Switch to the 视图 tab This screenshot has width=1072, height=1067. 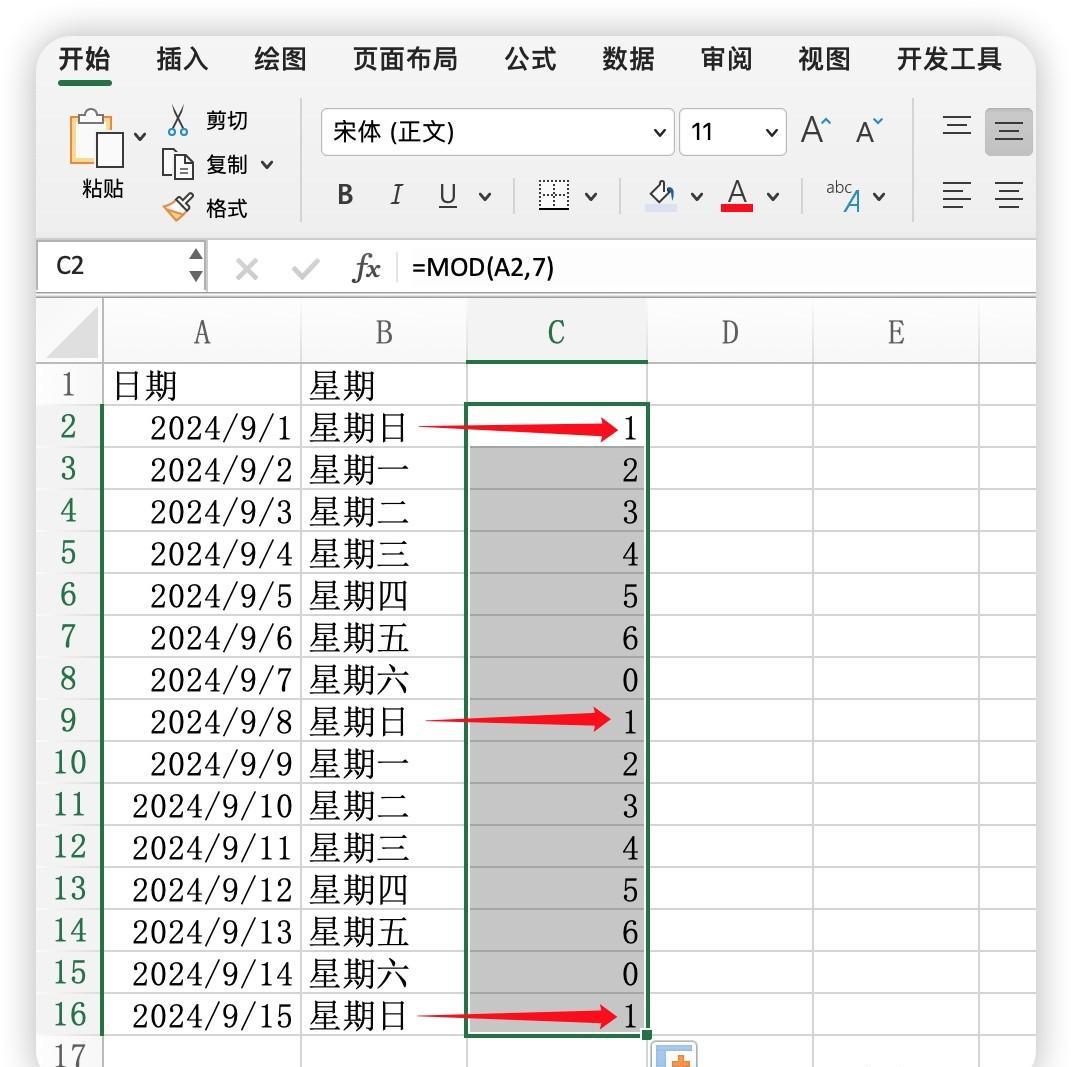tap(825, 59)
